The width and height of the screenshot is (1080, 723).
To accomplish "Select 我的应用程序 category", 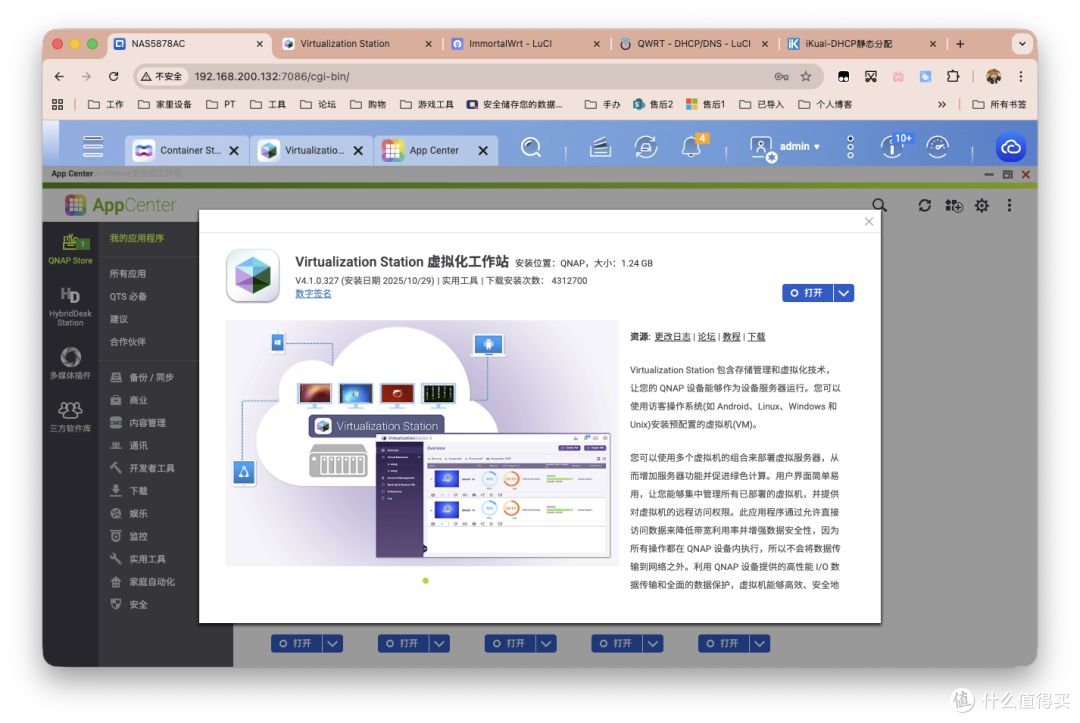I will pyautogui.click(x=137, y=238).
